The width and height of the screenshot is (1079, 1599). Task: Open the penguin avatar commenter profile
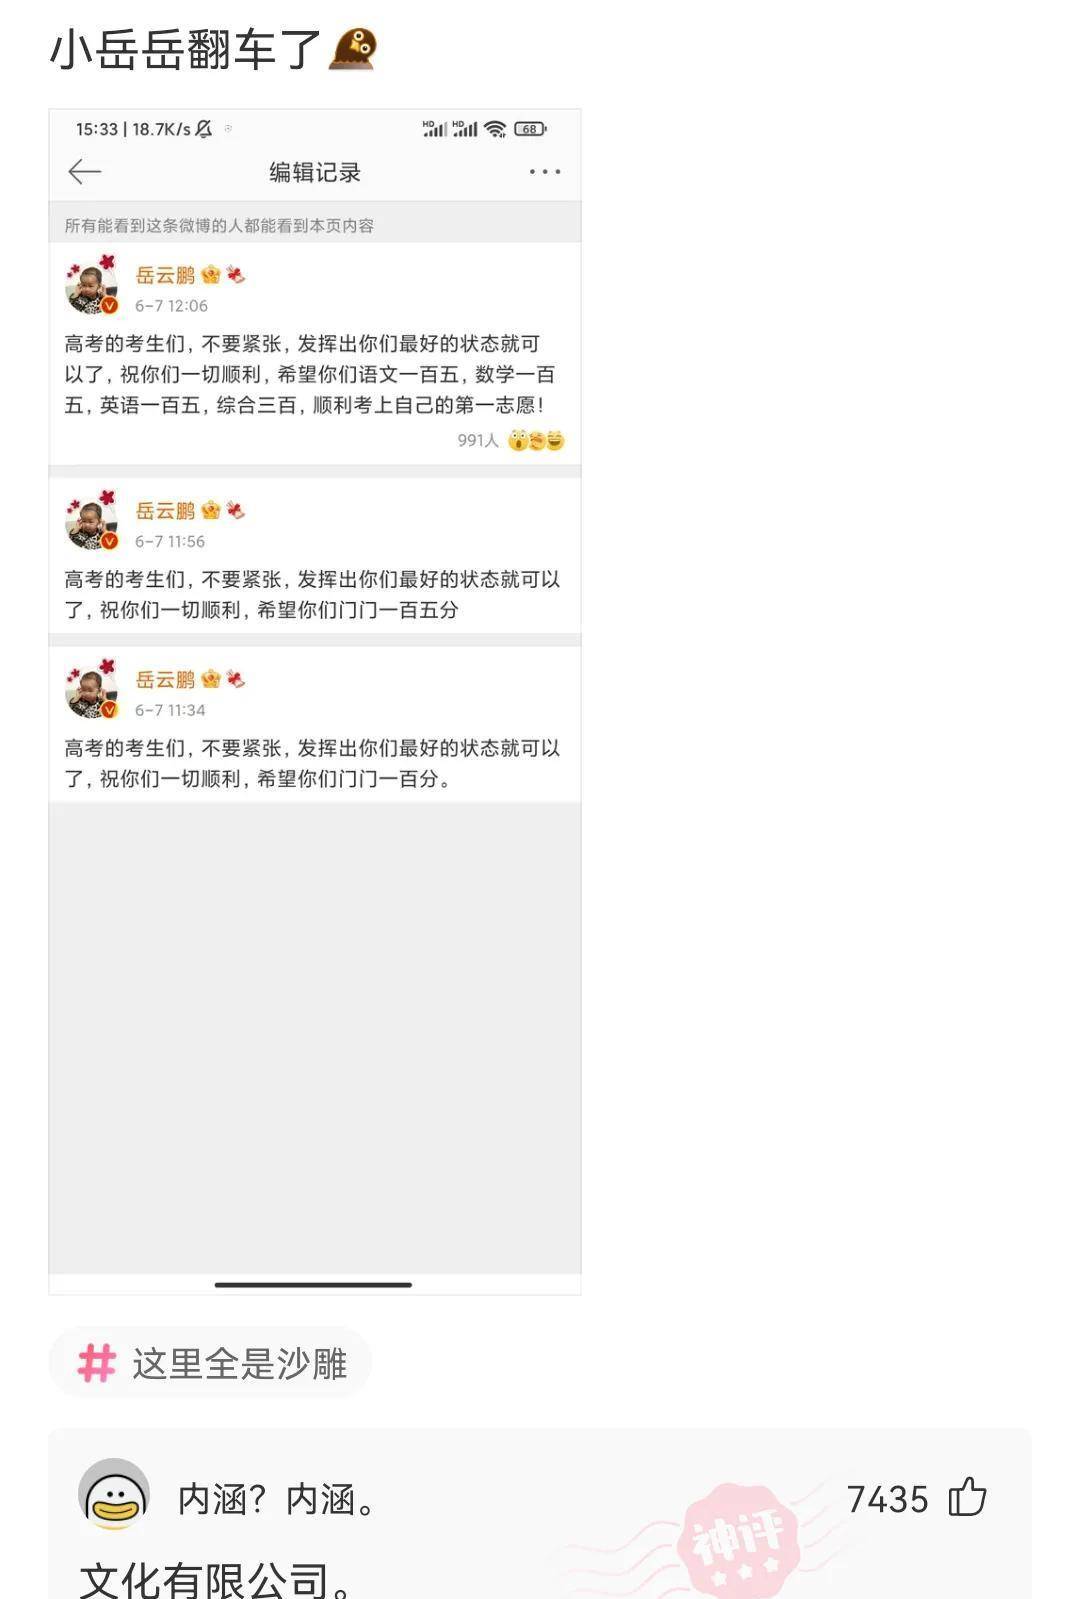[x=114, y=1494]
